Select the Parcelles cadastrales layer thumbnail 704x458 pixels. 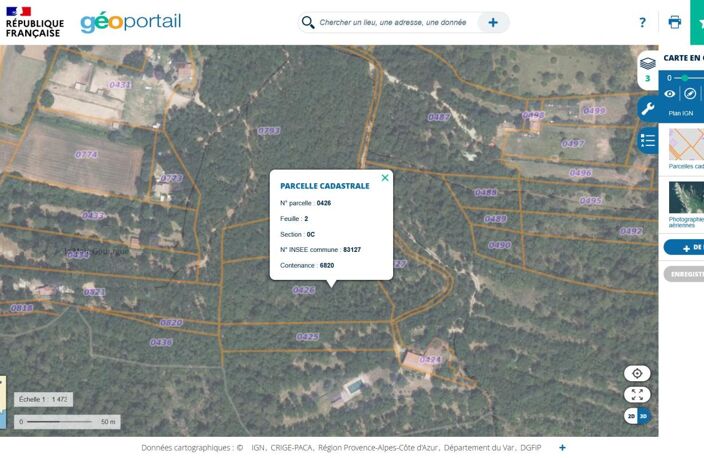(686, 144)
